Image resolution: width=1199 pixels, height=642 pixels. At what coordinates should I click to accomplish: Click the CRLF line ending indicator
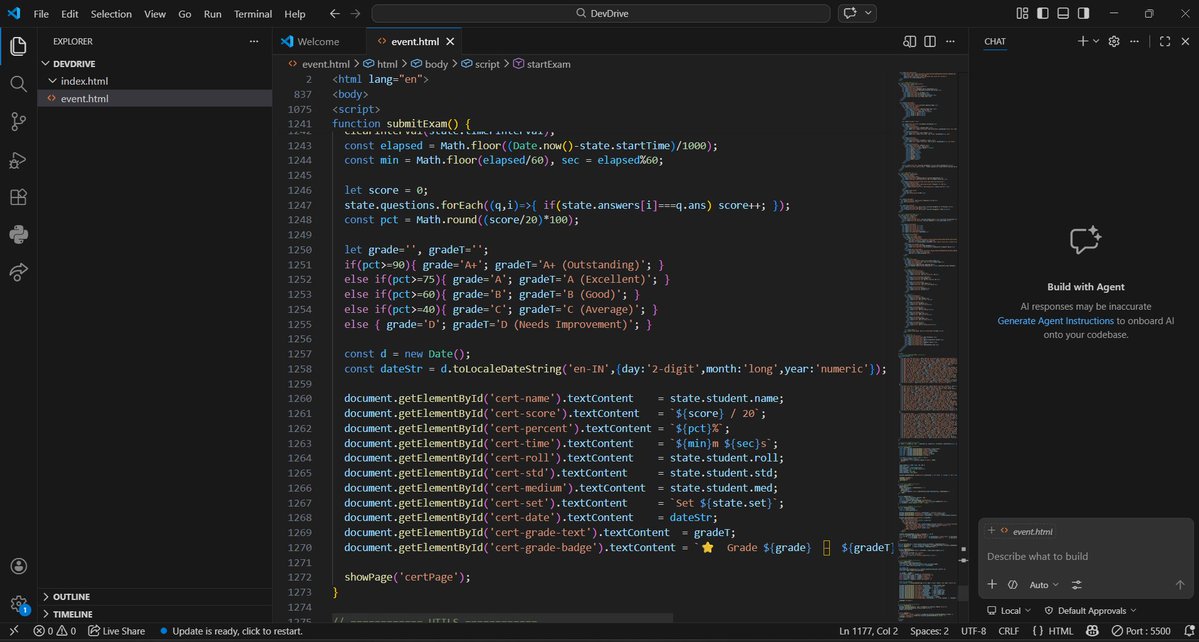coord(1009,631)
